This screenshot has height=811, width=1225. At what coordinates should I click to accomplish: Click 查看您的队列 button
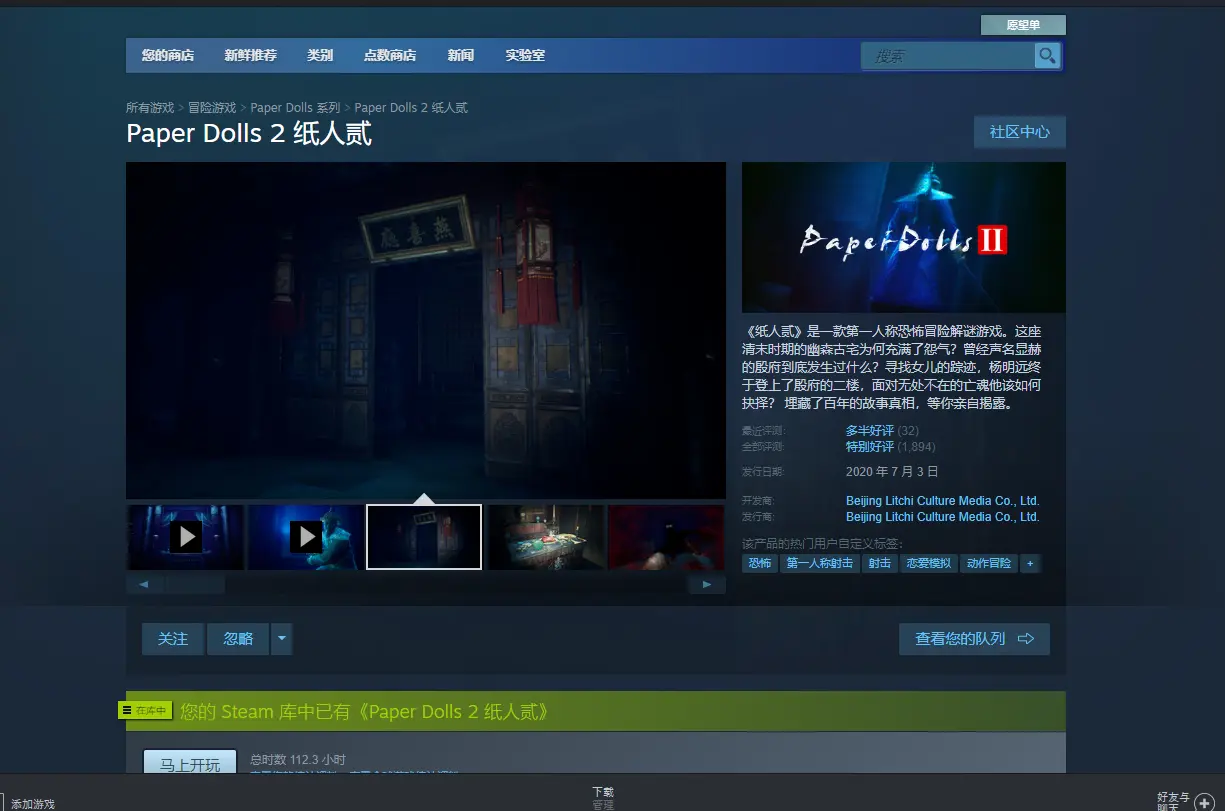pos(975,639)
